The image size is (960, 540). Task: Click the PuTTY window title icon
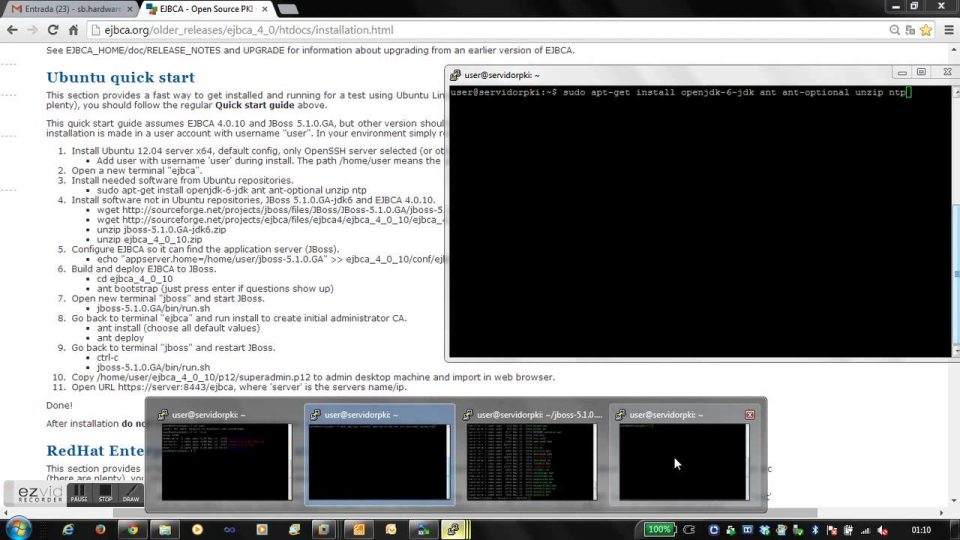(455, 75)
